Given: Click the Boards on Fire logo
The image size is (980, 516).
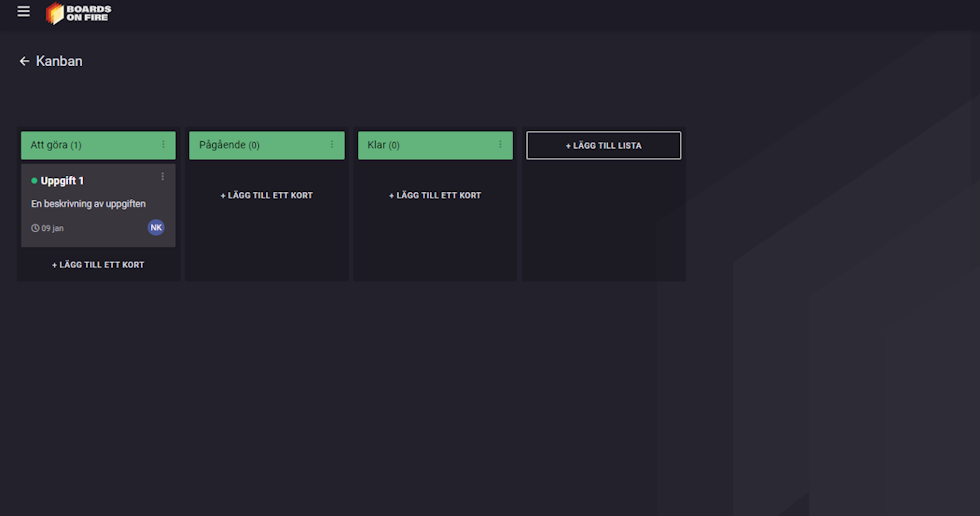Looking at the screenshot, I should click(x=79, y=13).
